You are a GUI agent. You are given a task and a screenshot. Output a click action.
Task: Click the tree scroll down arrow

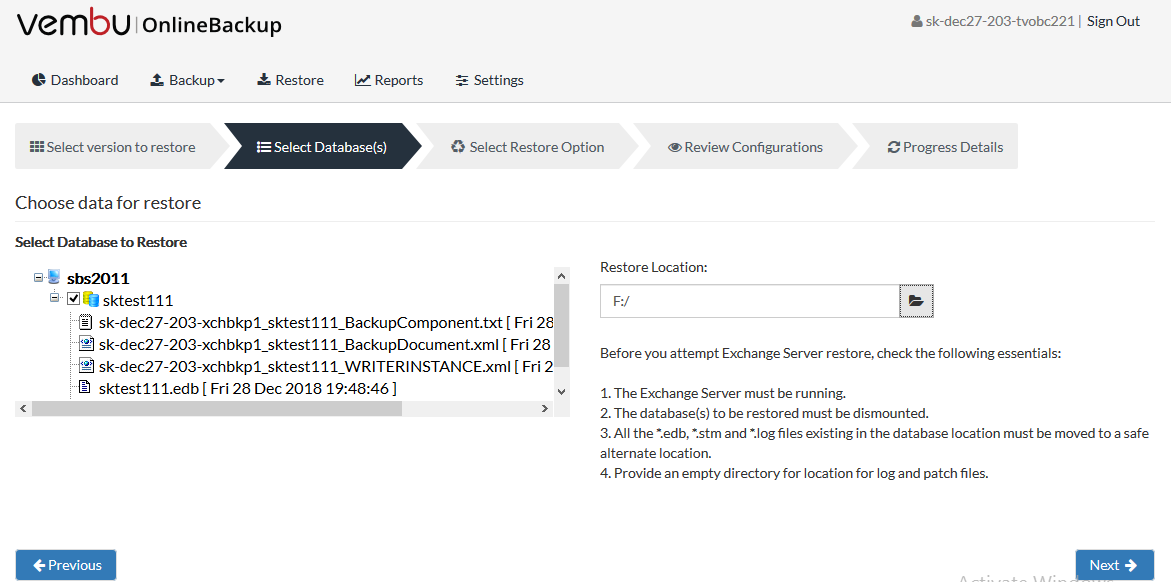(x=562, y=391)
